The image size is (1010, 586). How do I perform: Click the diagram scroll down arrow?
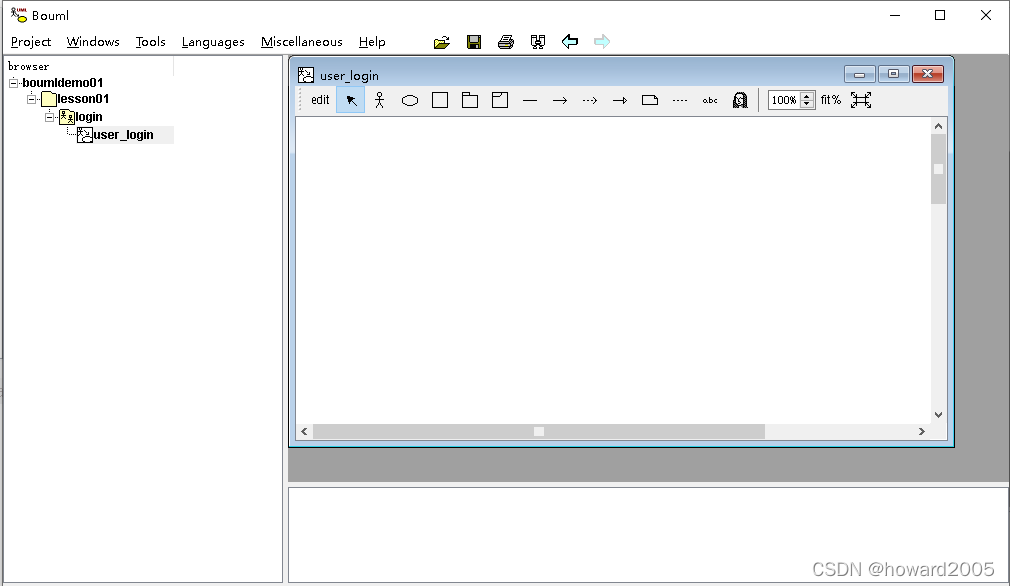[939, 415]
